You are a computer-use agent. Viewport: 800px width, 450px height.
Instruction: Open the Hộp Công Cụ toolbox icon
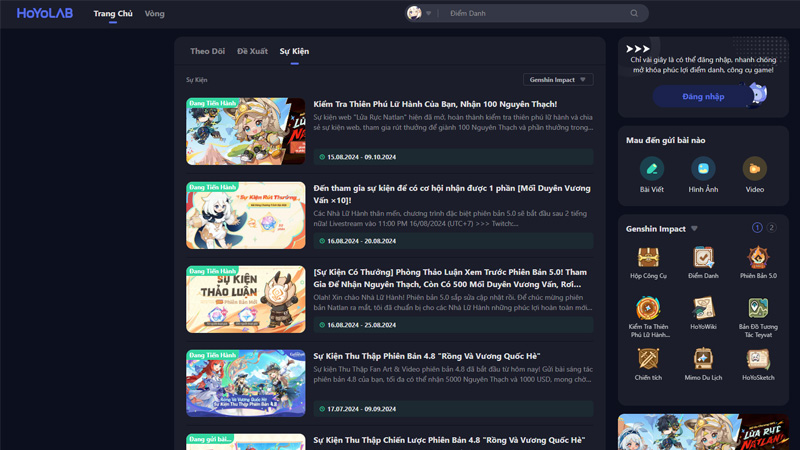point(648,257)
